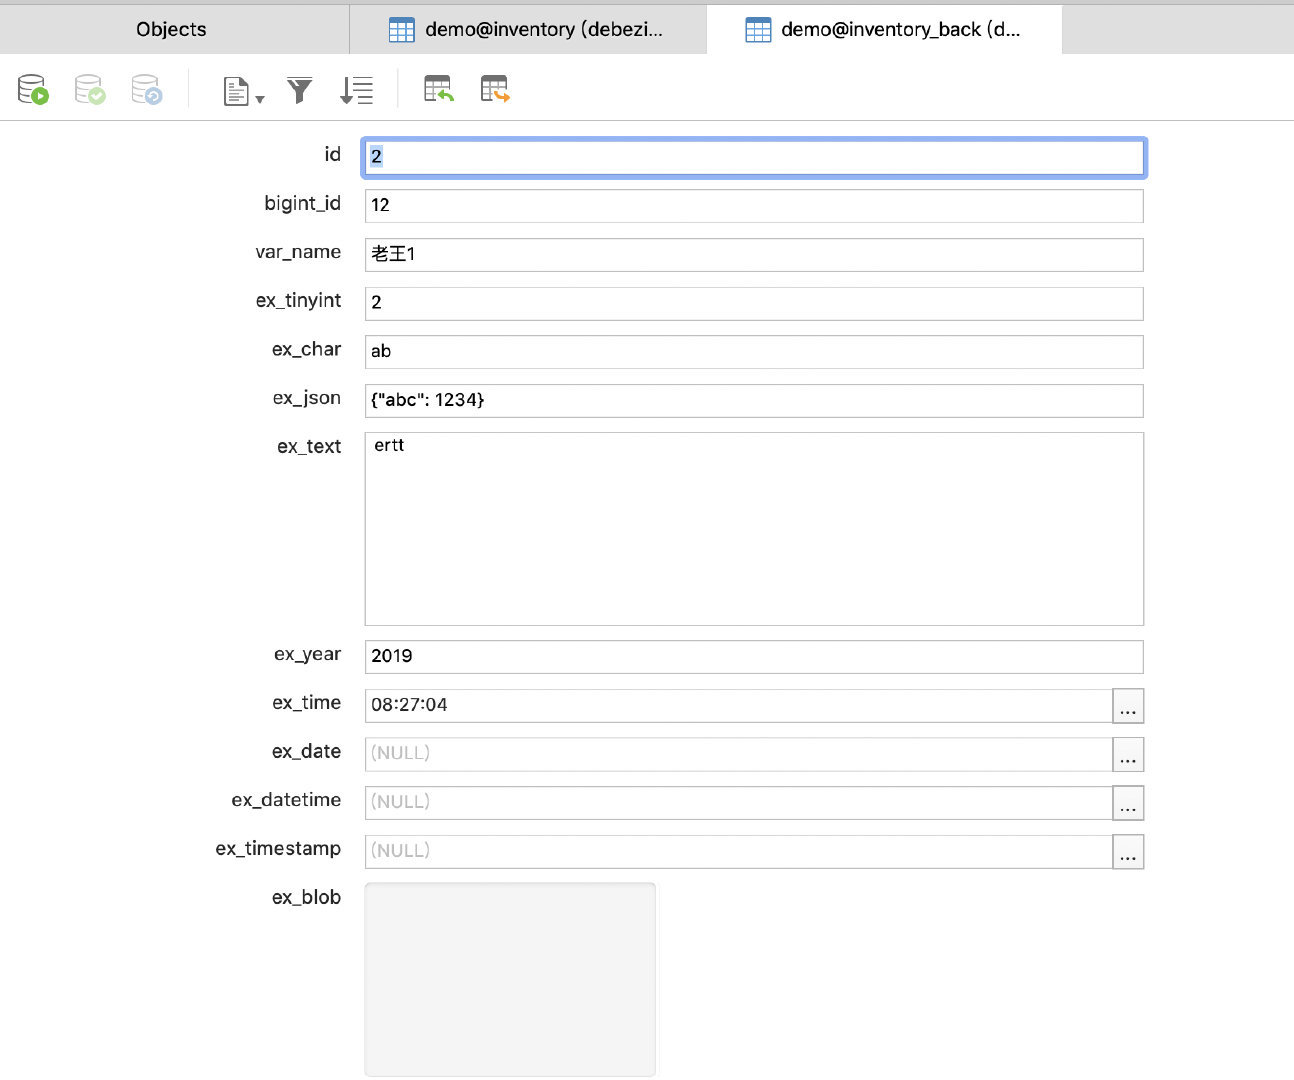The height and width of the screenshot is (1080, 1294).
Task: Click the ex_char field label
Action: pyautogui.click(x=306, y=349)
